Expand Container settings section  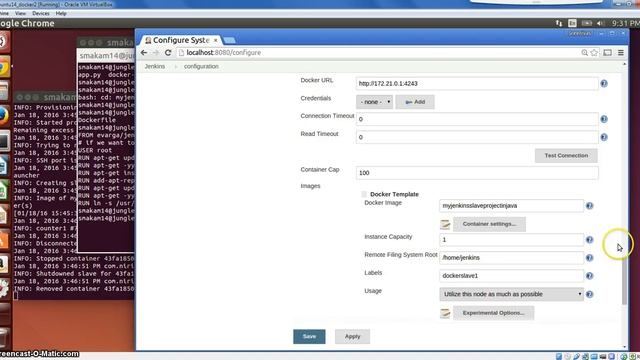[x=489, y=224]
